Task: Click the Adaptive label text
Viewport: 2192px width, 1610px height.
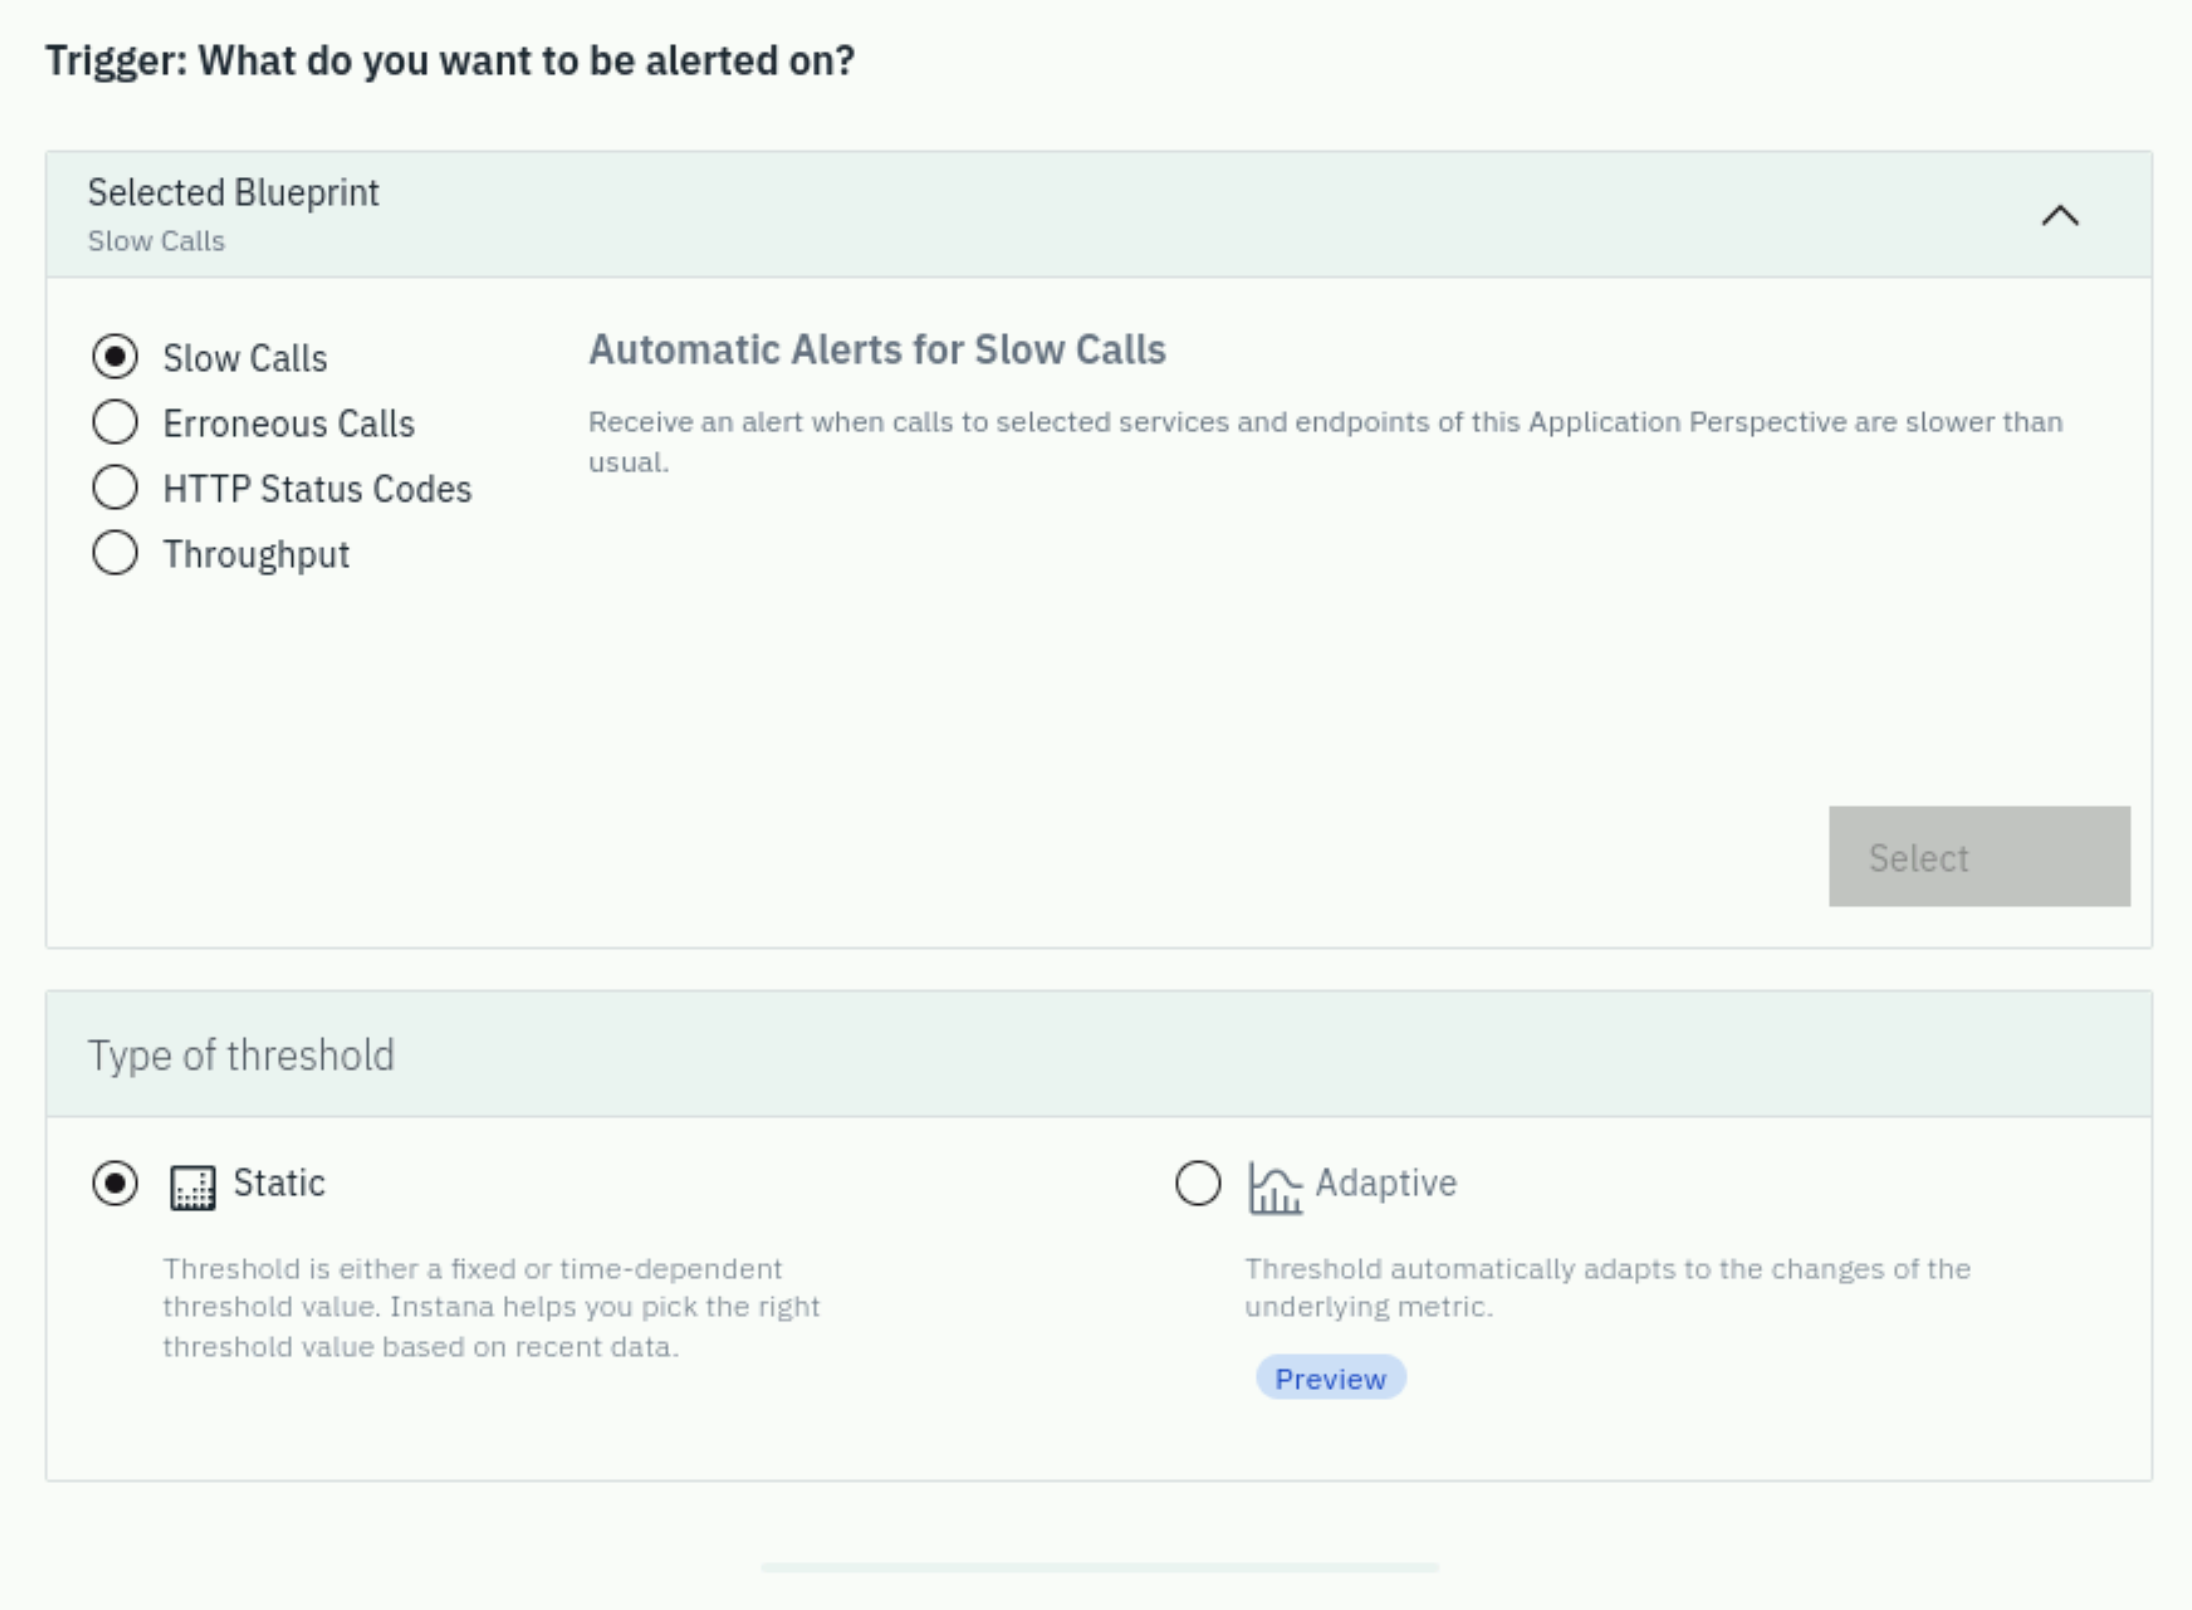Action: click(1386, 1183)
